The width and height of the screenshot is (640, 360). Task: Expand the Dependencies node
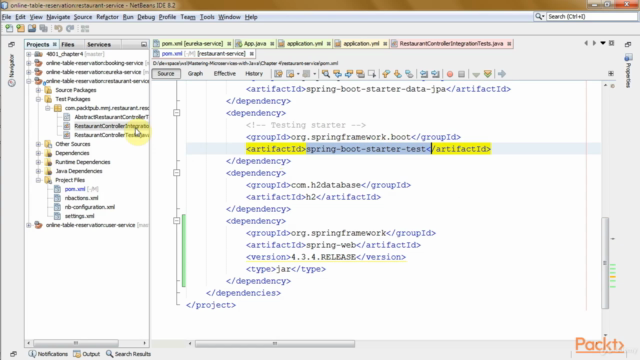pyautogui.click(x=38, y=153)
